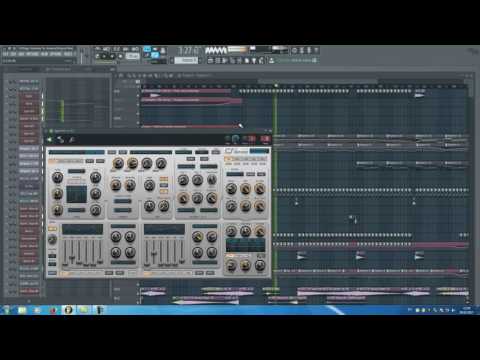Open plugin options arrow in Sylenth1 wrapper
Viewport: 480px width, 360px height.
pyautogui.click(x=49, y=140)
